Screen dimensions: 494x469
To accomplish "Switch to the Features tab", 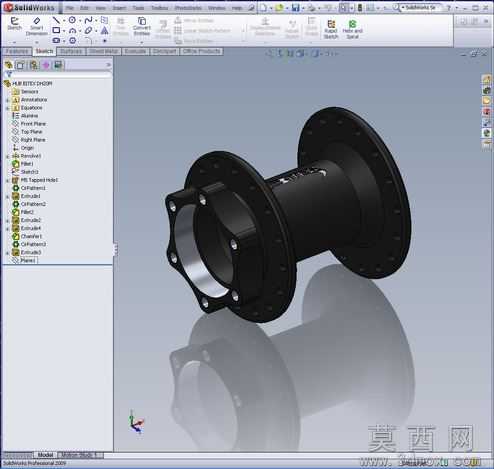I will click(x=17, y=51).
